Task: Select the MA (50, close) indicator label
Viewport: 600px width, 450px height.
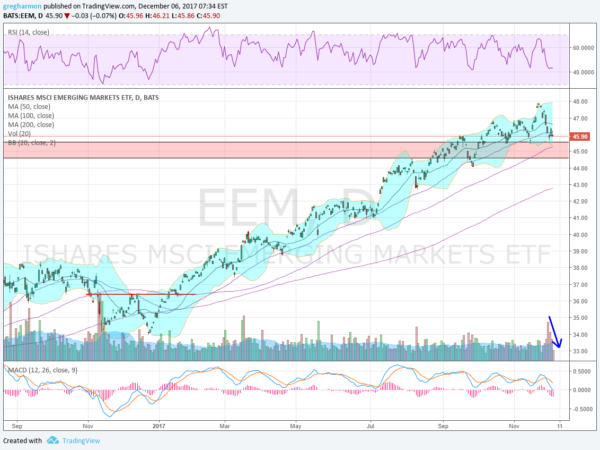Action: point(29,107)
